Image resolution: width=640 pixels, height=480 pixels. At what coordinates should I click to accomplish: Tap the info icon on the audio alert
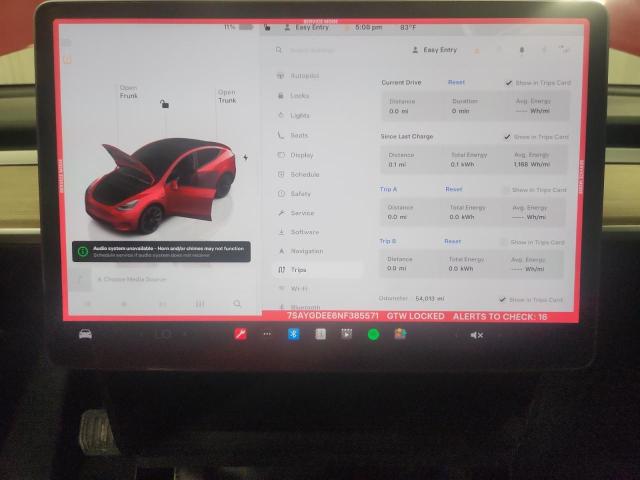click(x=83, y=251)
